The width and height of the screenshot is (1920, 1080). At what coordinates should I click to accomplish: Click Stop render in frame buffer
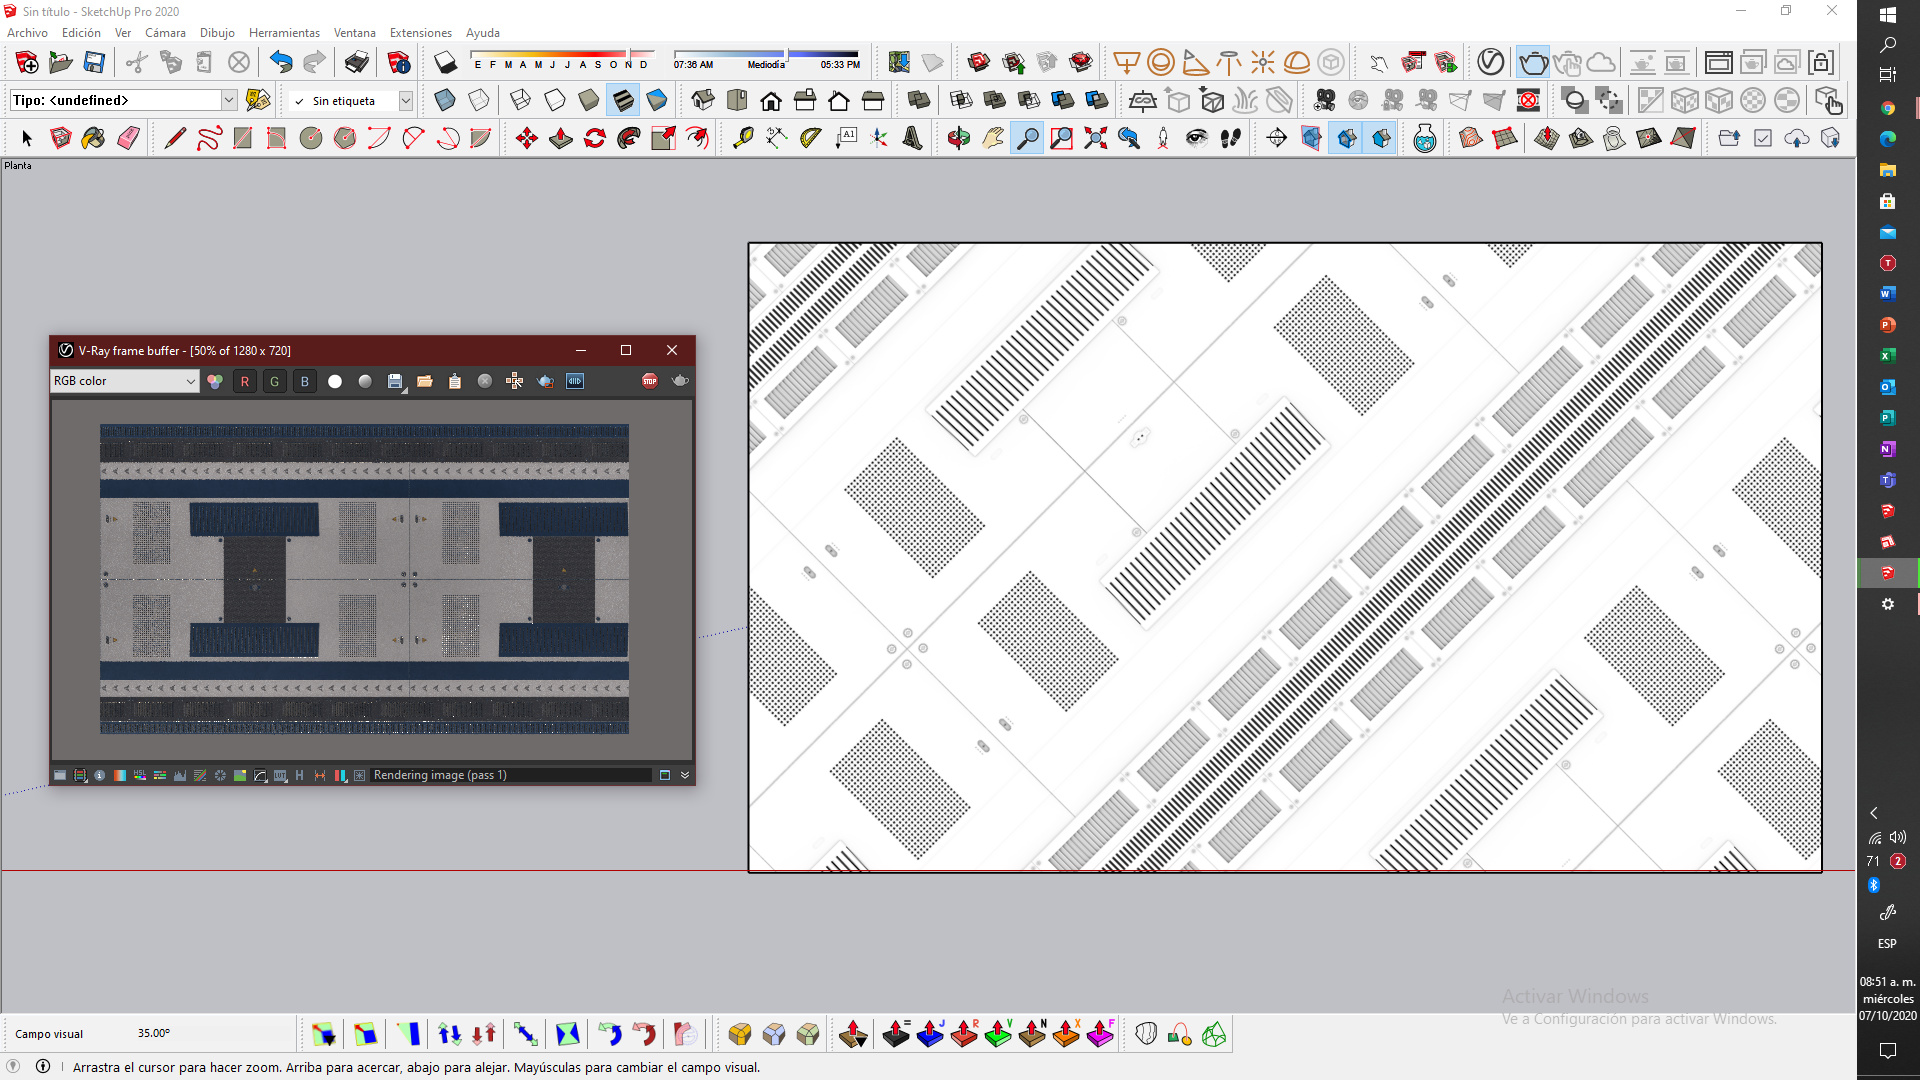[650, 381]
